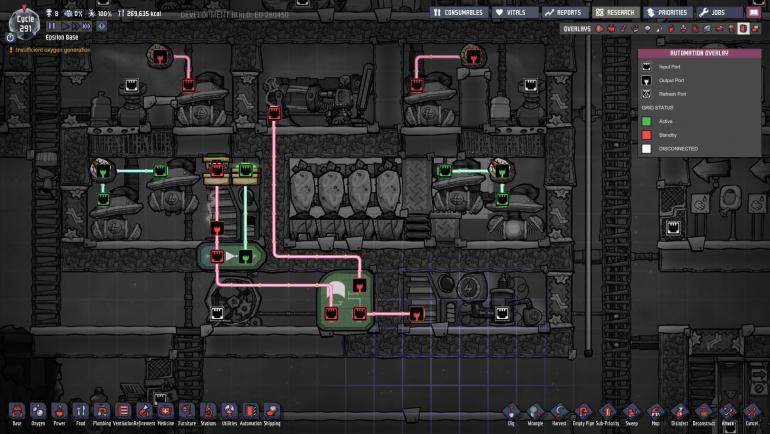Open the Plumbing build menu
770x434 pixels.
tap(101, 411)
